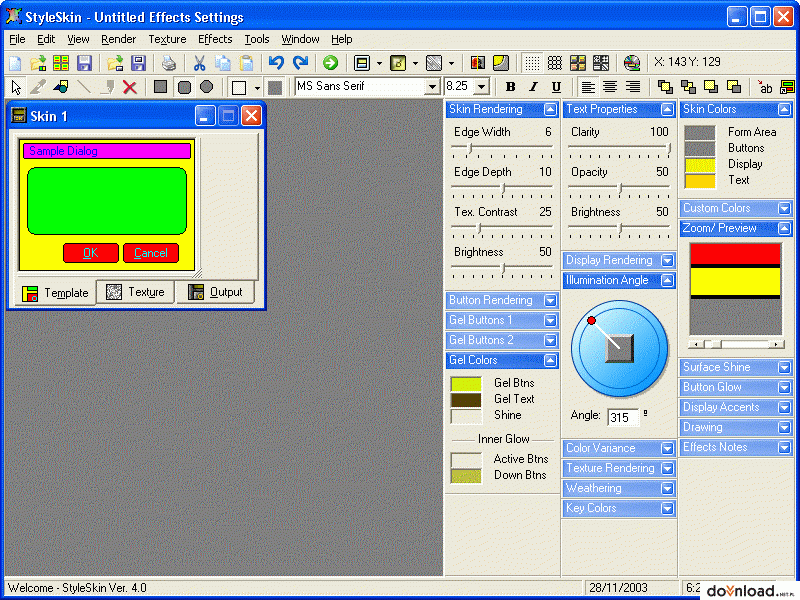The width and height of the screenshot is (800, 600).
Task: Select the shapes drawing tool
Action: click(x=61, y=87)
